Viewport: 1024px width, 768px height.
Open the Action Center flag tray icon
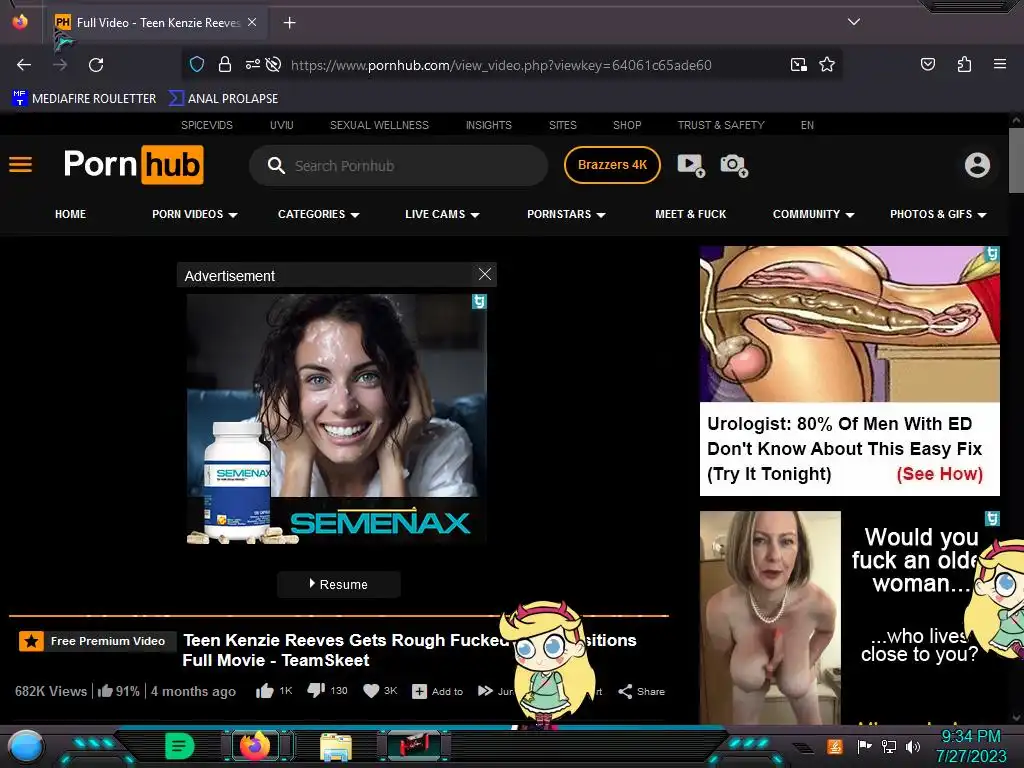[x=864, y=746]
